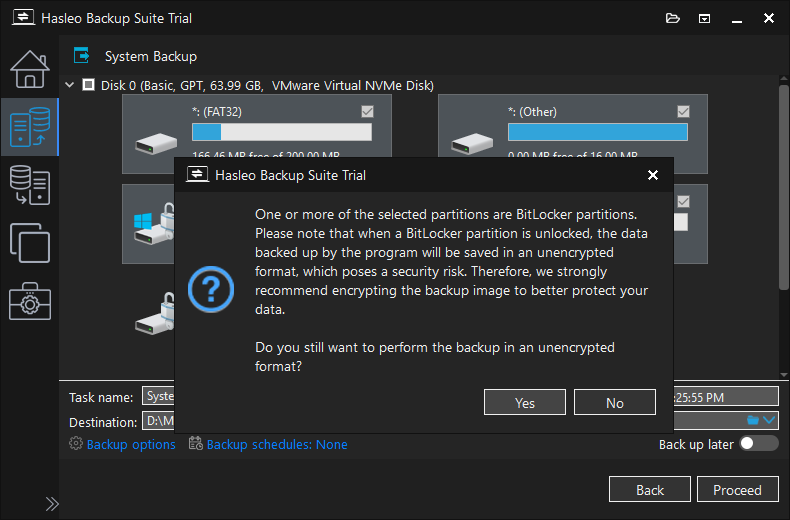Click the question mark dialog icon
The width and height of the screenshot is (790, 520).
[x=211, y=289]
